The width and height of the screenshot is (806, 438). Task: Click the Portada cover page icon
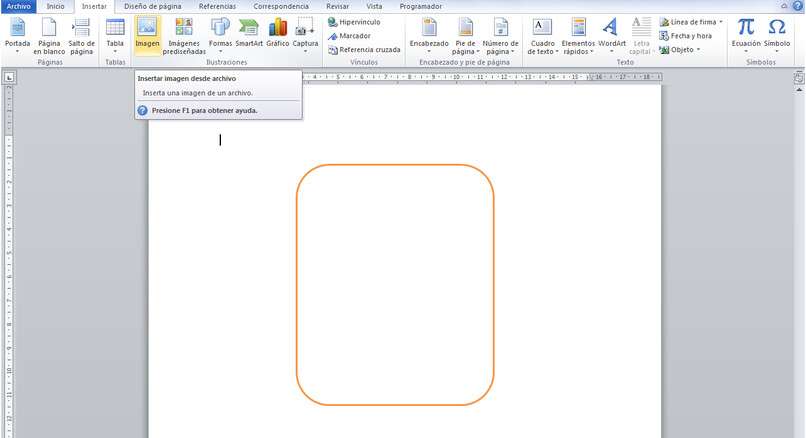(x=17, y=28)
